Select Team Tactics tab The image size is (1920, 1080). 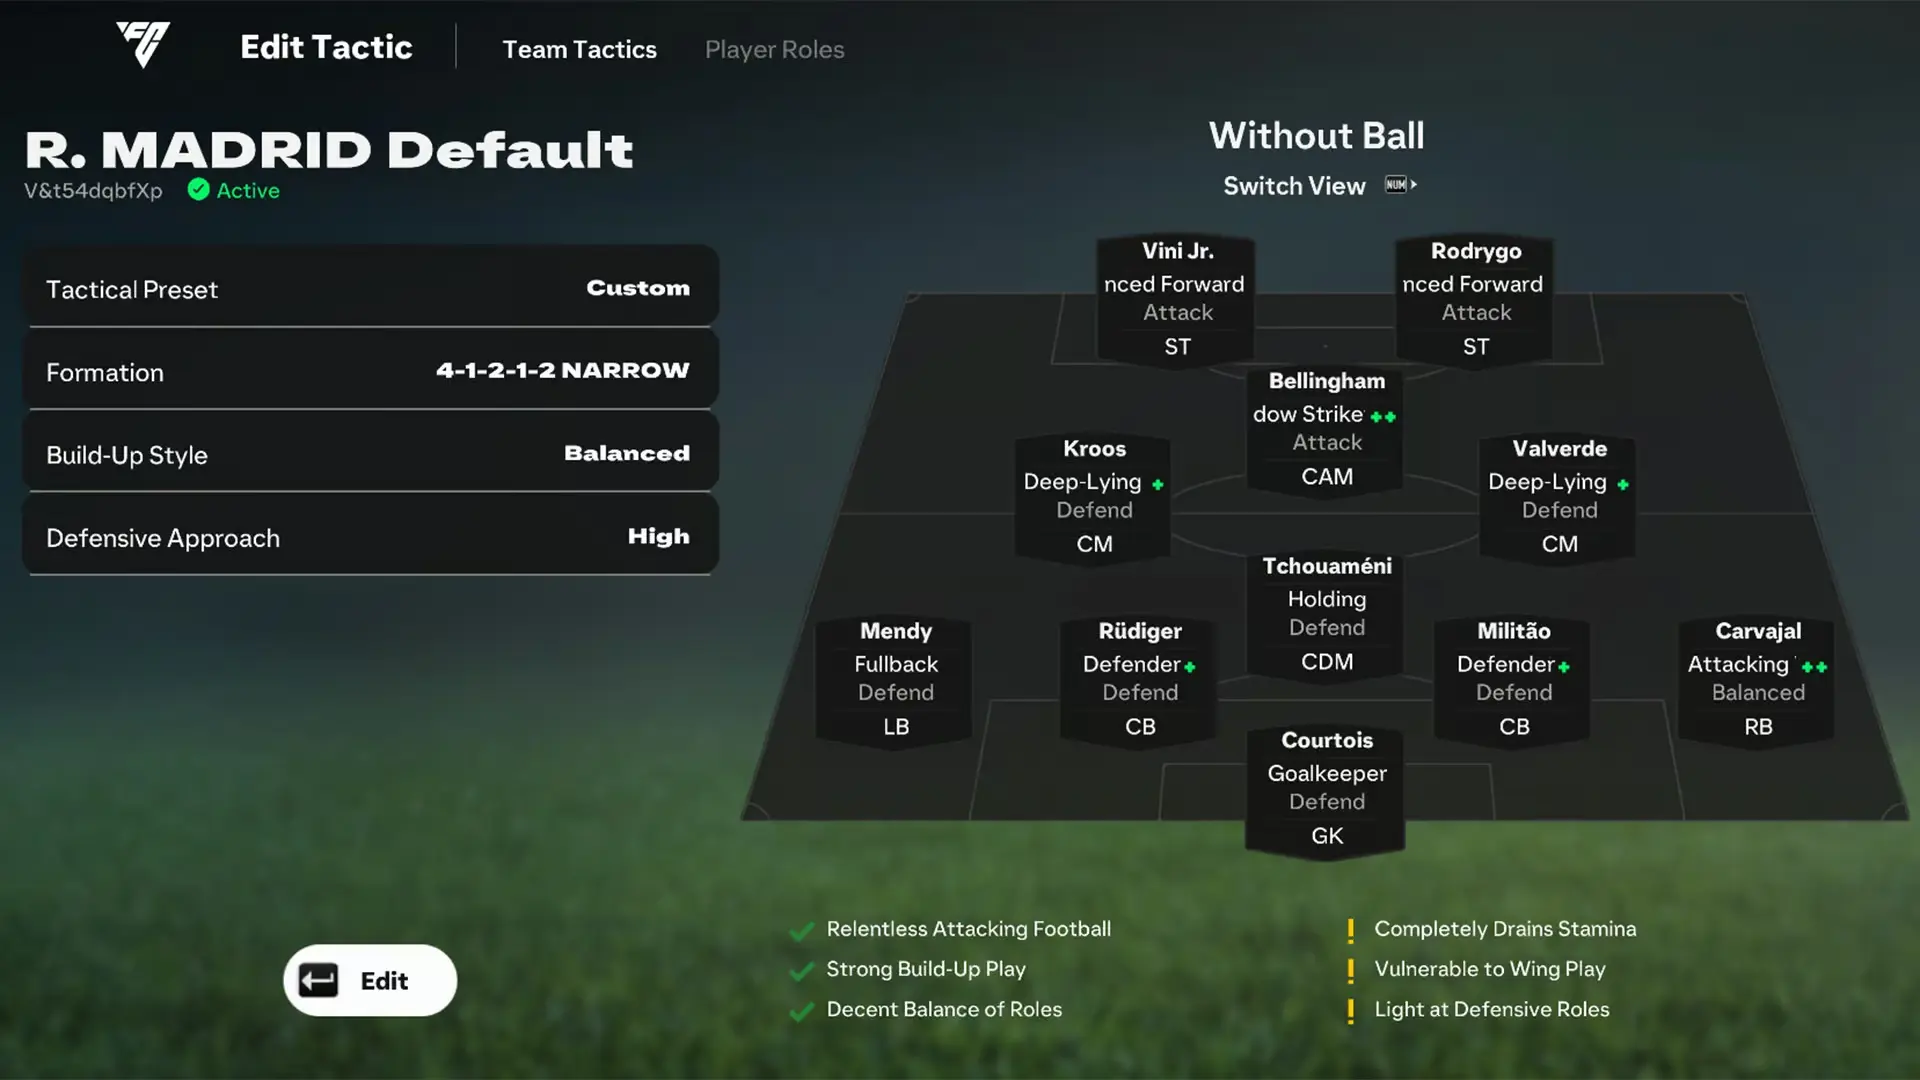[579, 50]
